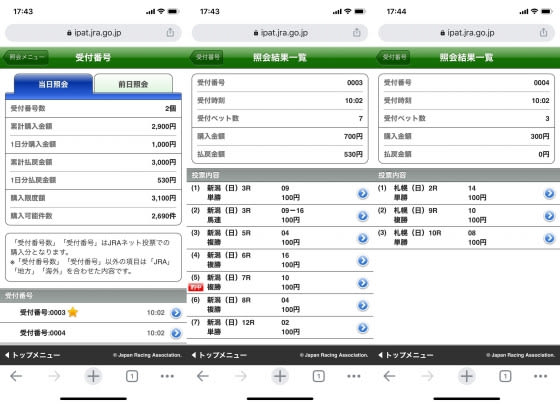Tap browser back arrow in left screen

pos(16,376)
